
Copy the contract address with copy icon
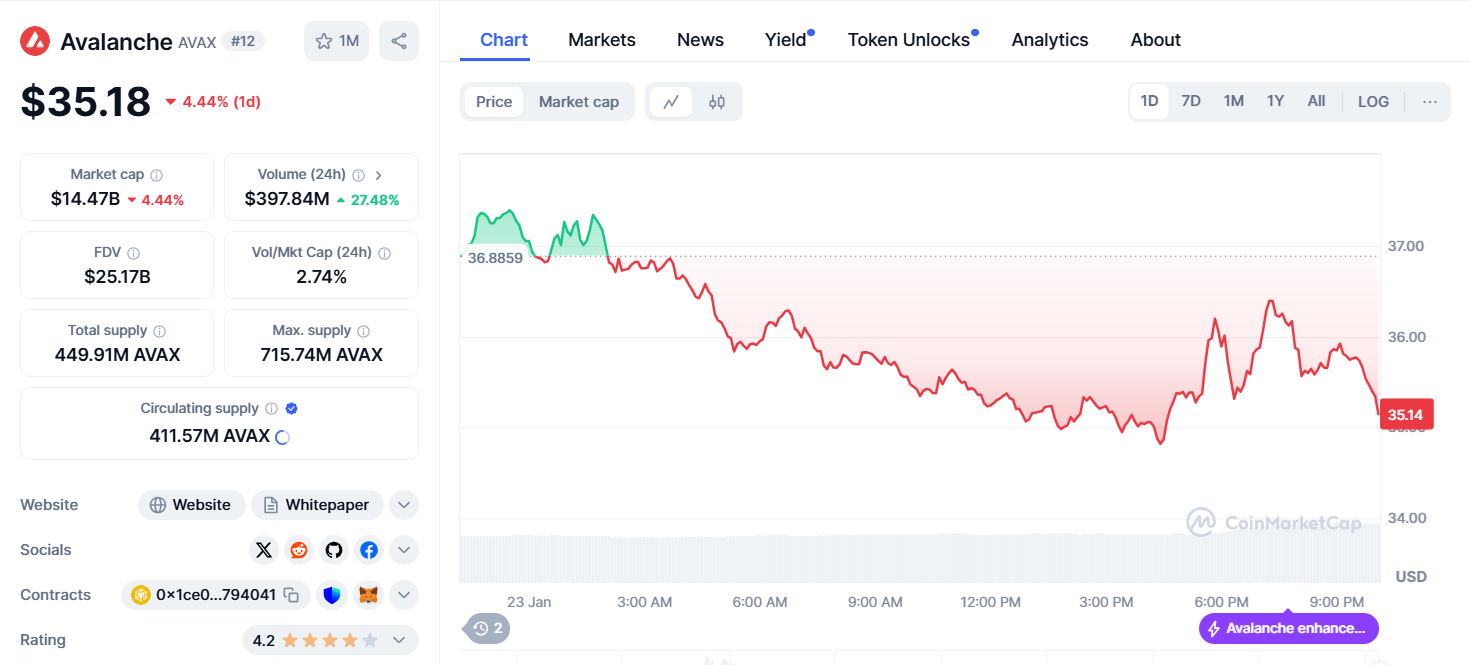[291, 595]
